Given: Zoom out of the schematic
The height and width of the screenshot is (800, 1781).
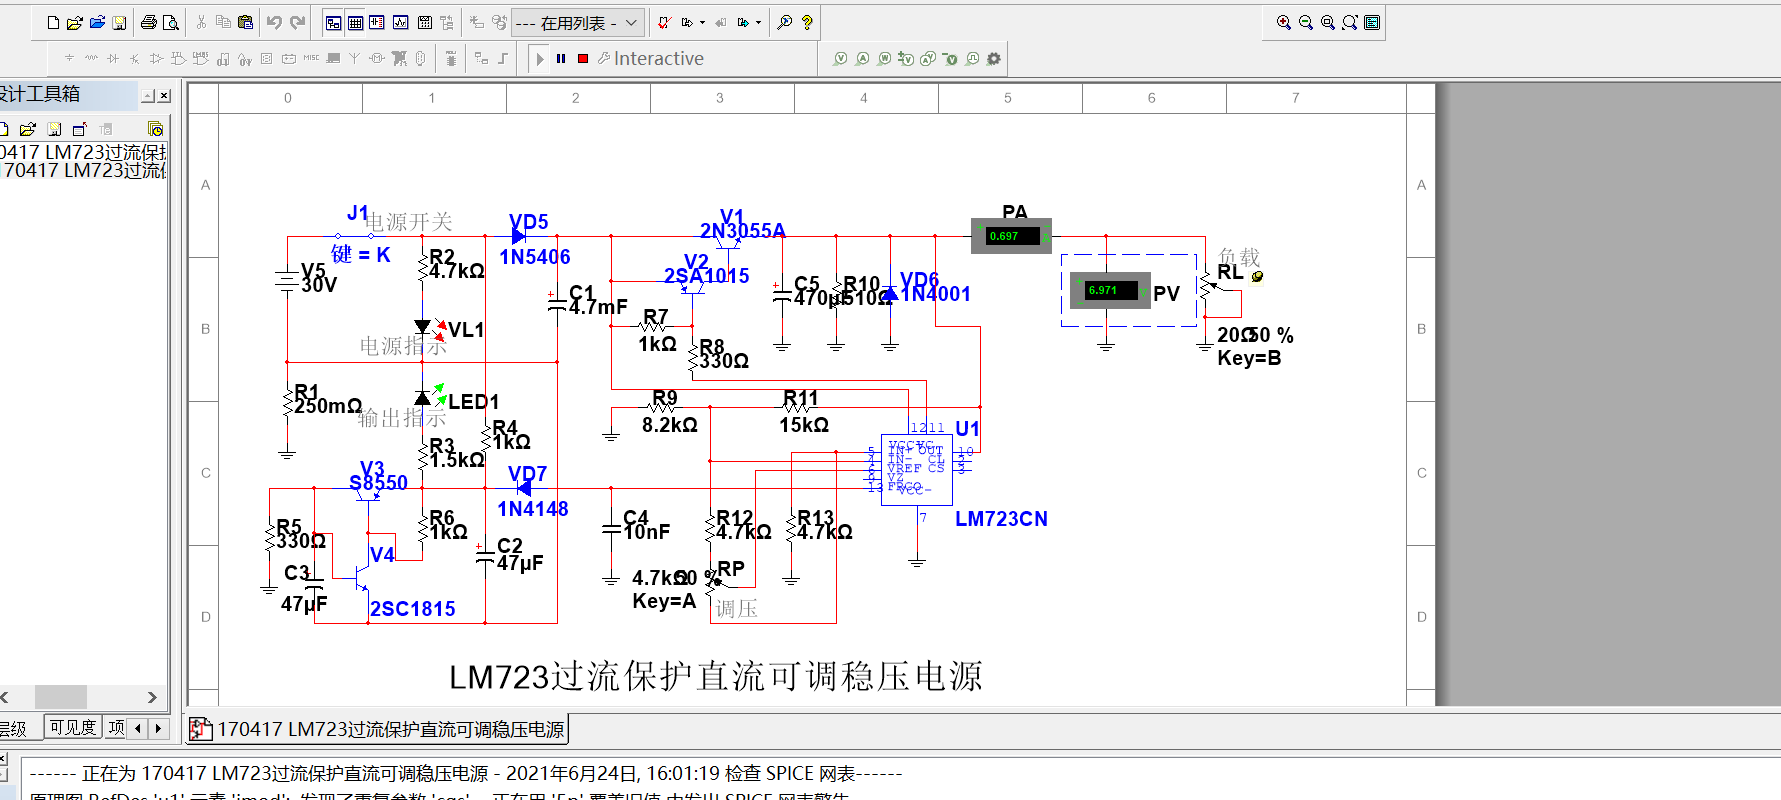Looking at the screenshot, I should click(1306, 22).
